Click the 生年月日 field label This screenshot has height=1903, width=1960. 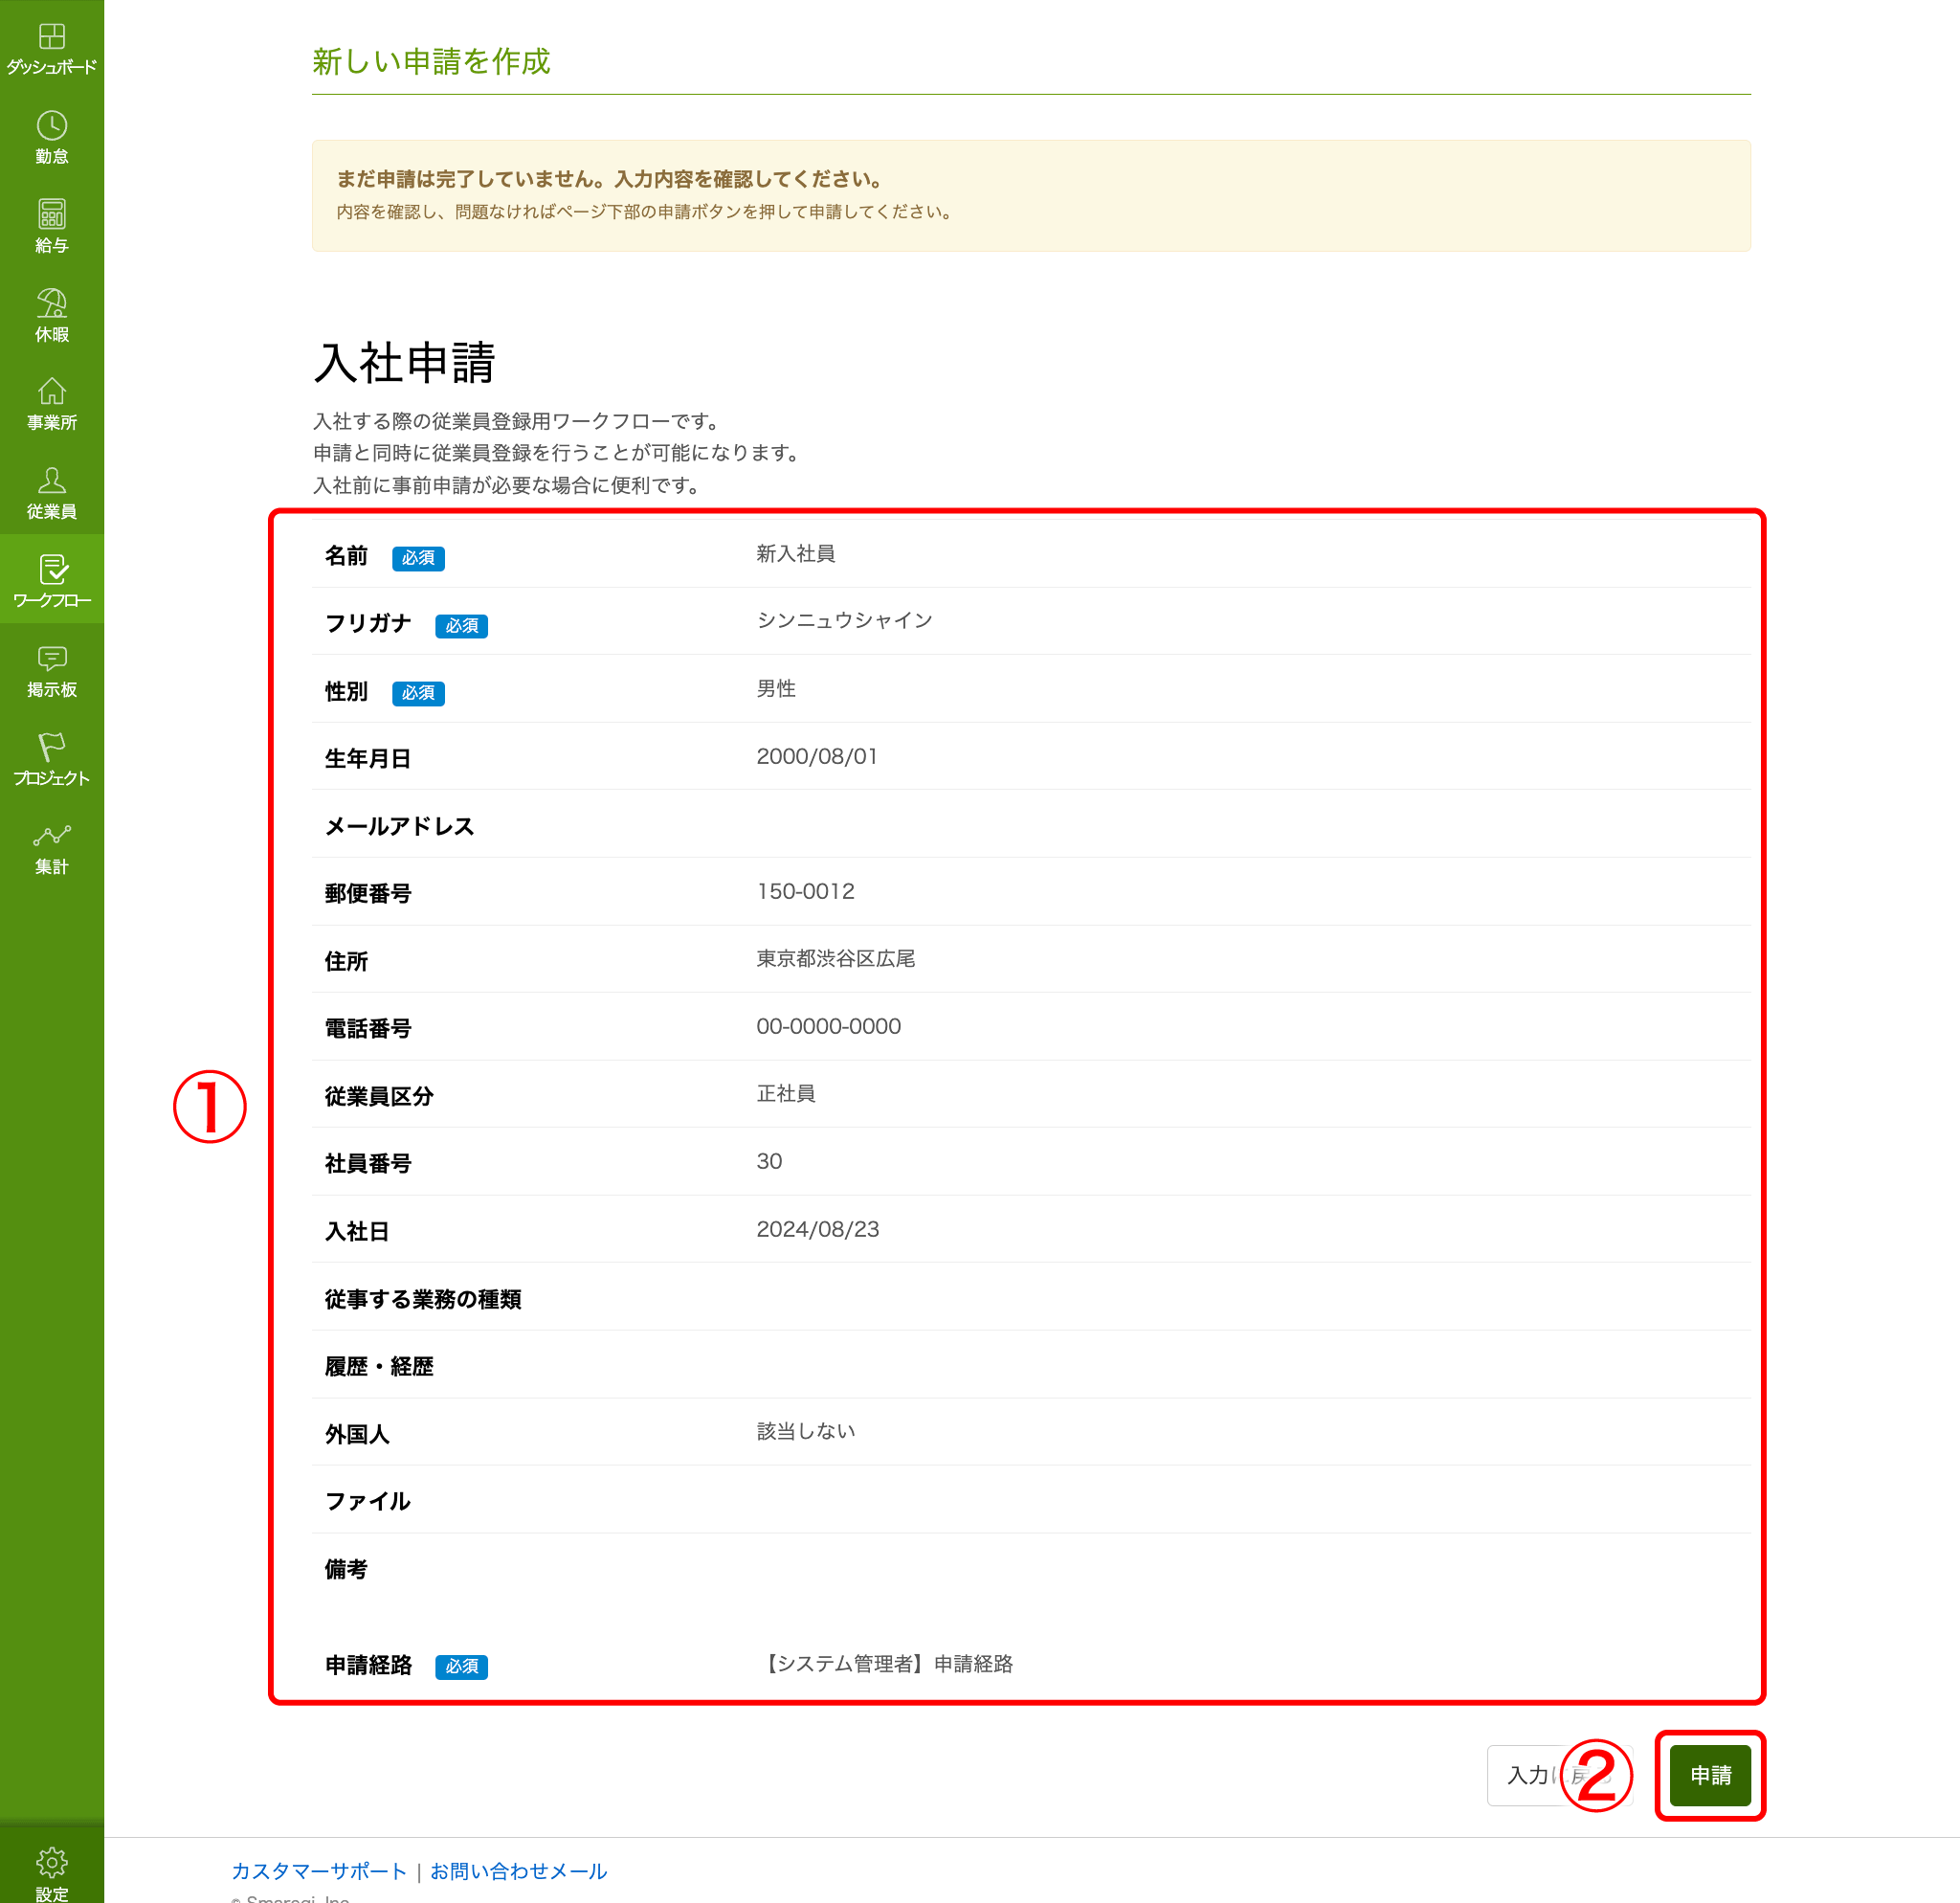pyautogui.click(x=367, y=759)
